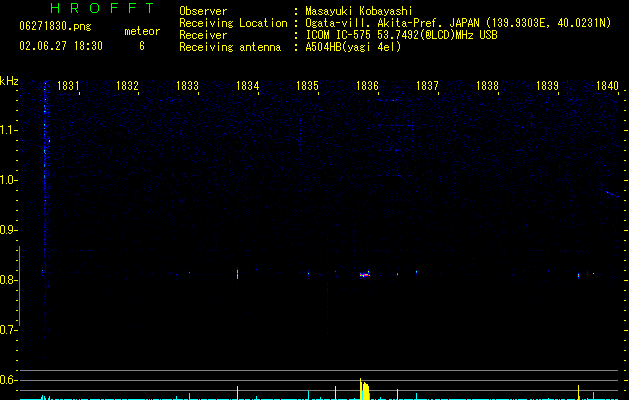Click the gray vertical bar beside frequency axis

[19, 286]
